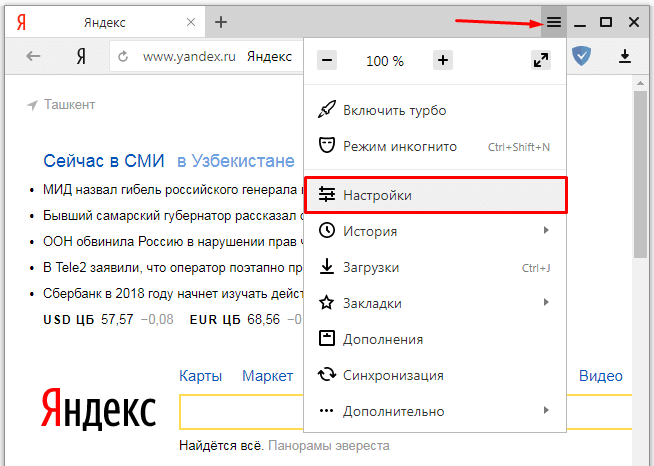Click the three dots More icon
The image size is (654, 466).
[x=327, y=411]
